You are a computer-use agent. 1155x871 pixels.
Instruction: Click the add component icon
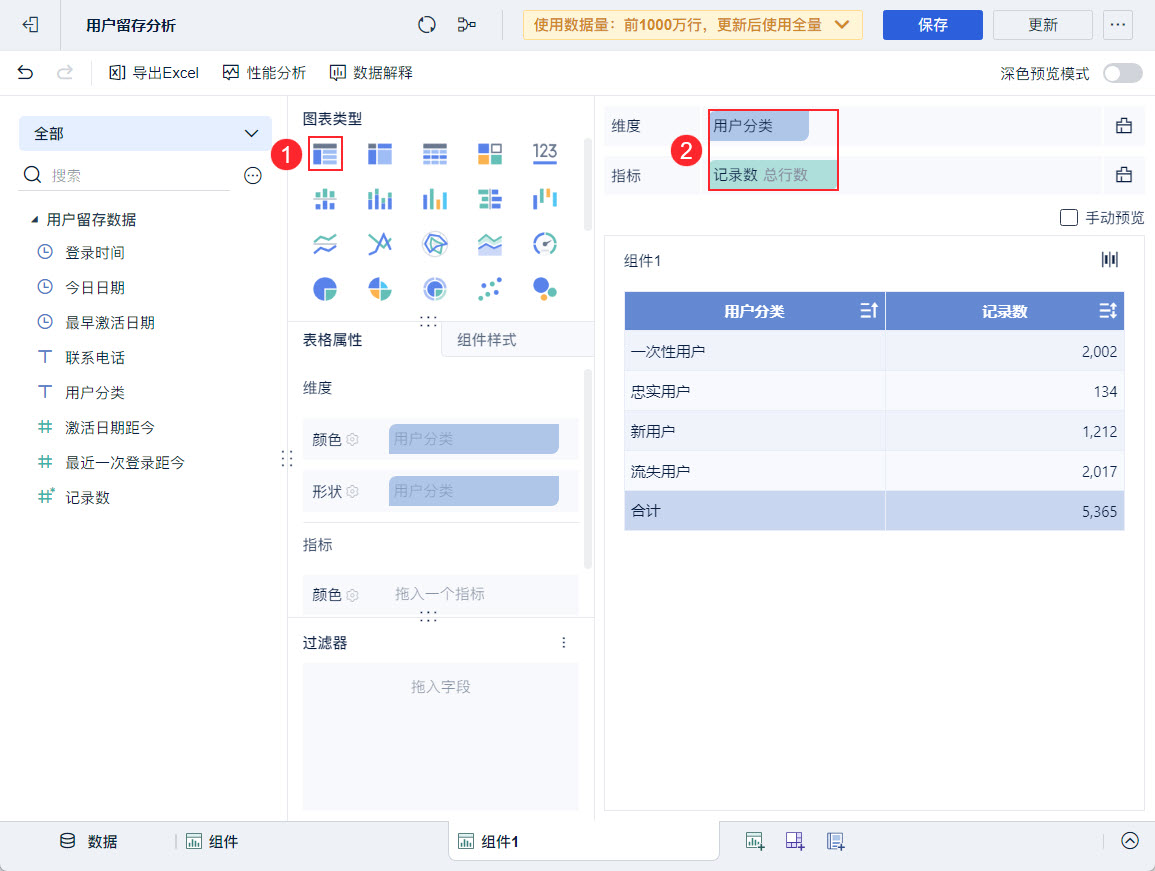pos(755,841)
